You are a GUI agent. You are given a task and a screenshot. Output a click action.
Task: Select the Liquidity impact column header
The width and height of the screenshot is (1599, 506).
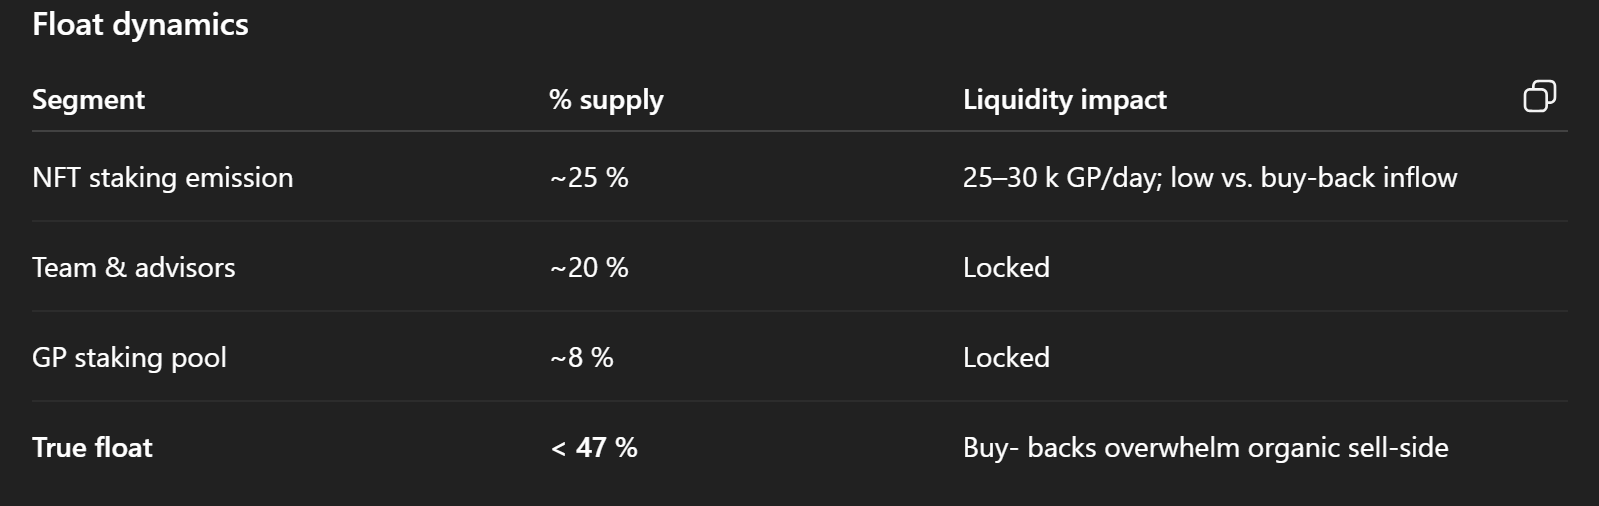coord(1065,99)
